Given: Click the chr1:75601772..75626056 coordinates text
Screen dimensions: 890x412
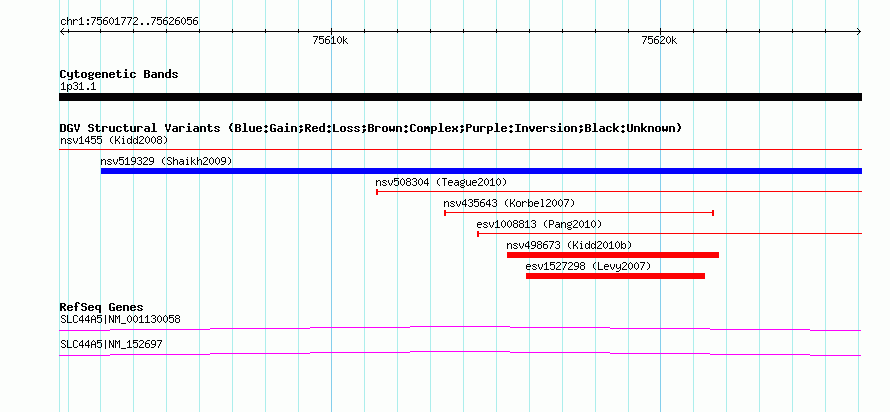Looking at the screenshot, I should point(129,22).
